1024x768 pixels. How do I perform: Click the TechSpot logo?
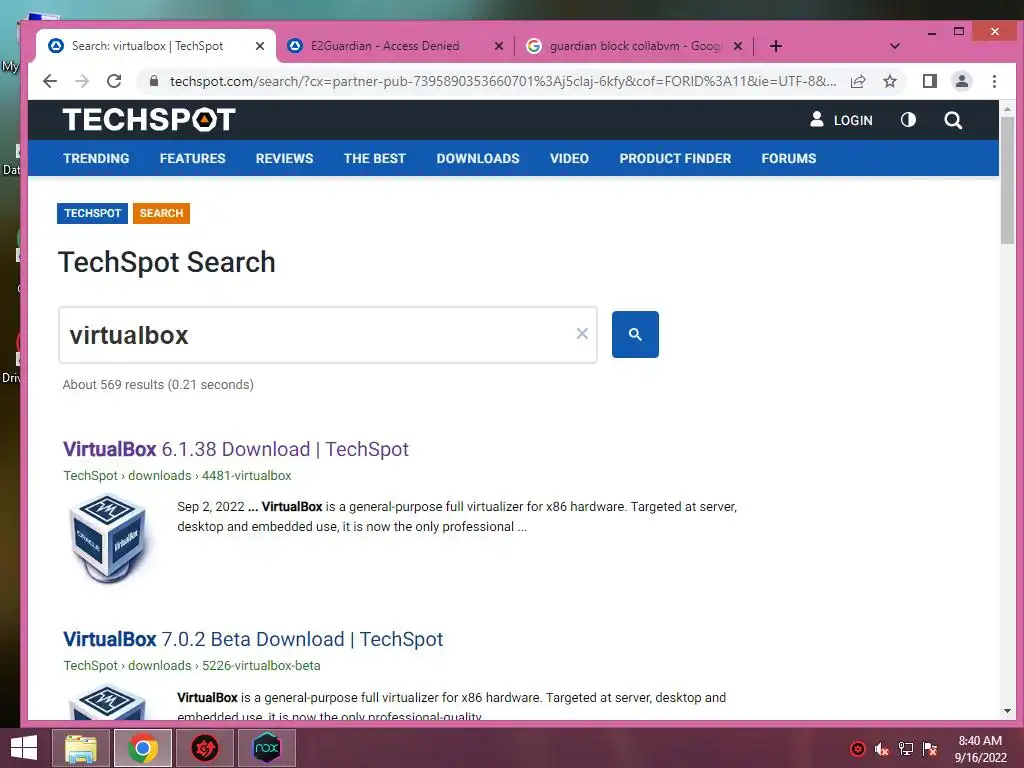149,120
